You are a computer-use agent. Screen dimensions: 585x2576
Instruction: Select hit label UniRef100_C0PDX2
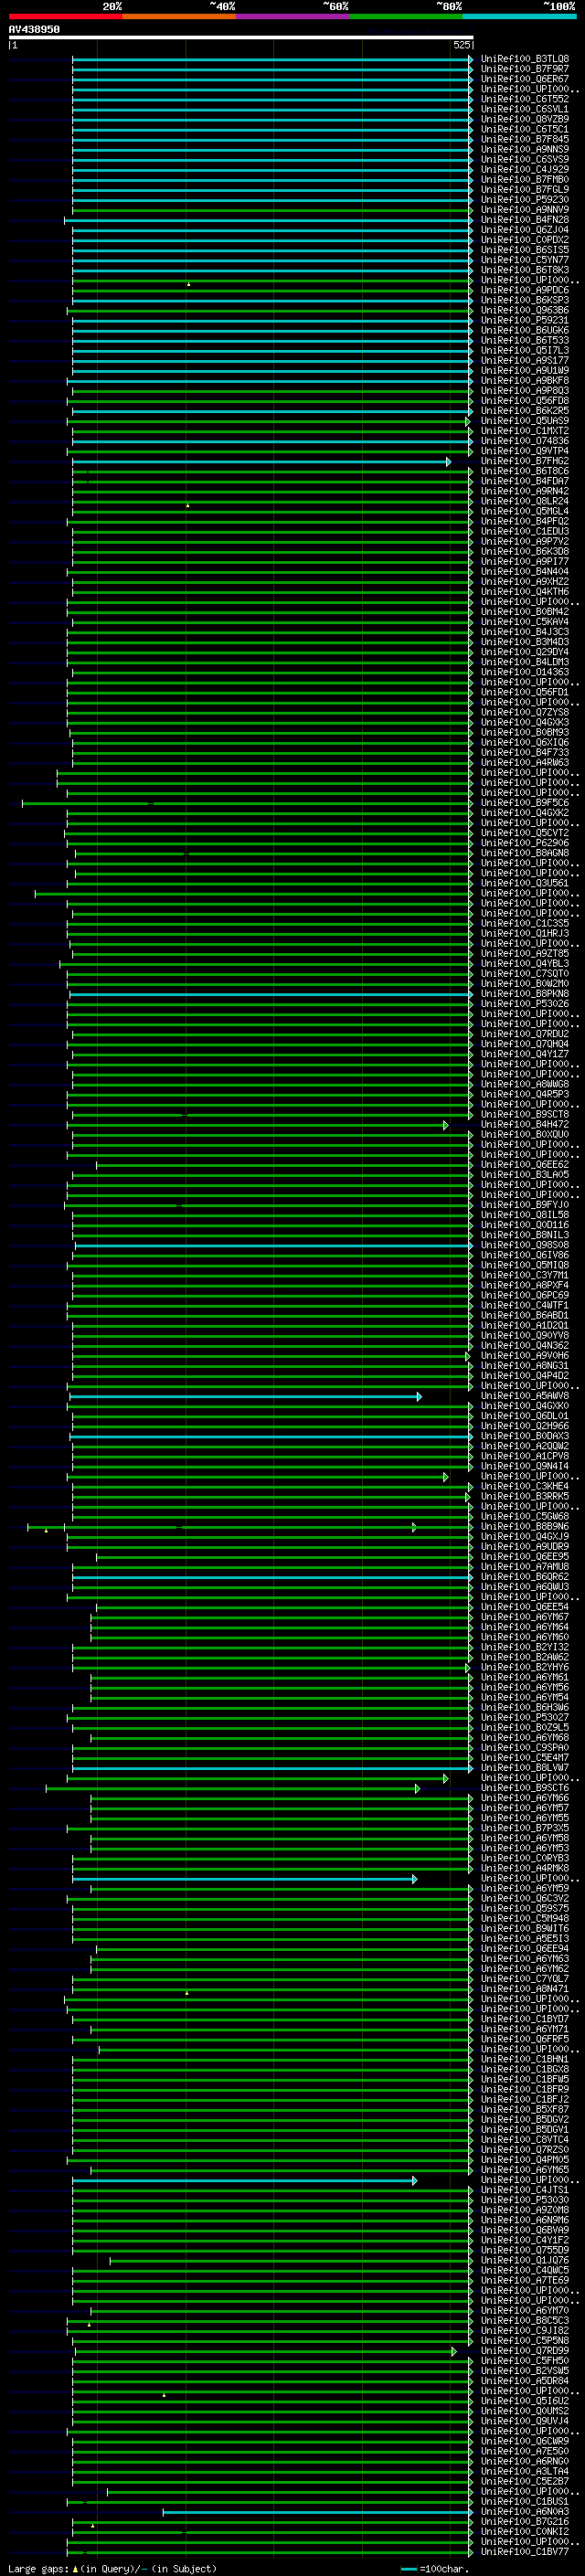[x=525, y=240]
